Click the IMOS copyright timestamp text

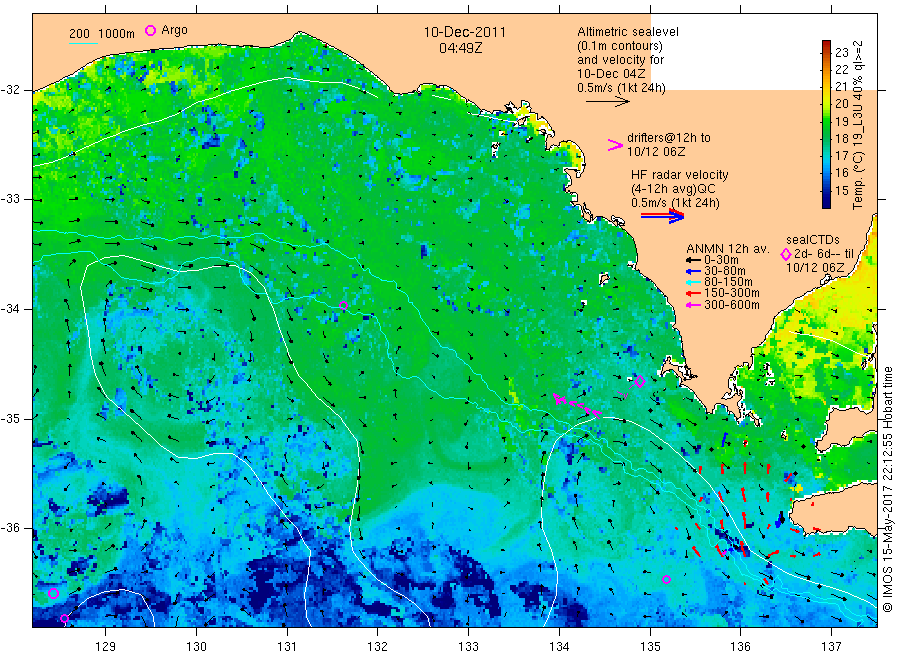[x=888, y=490]
